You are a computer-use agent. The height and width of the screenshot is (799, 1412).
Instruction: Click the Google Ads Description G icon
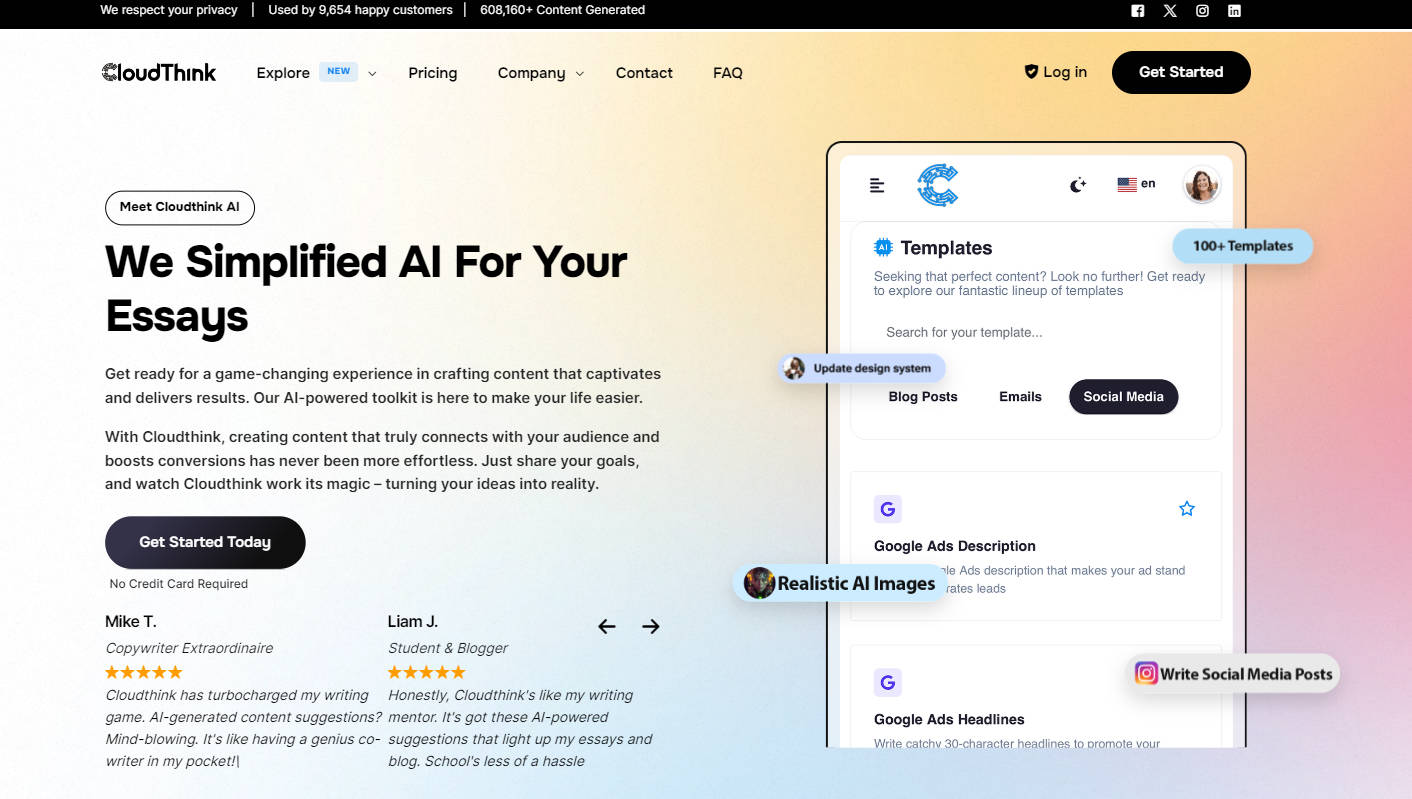coord(887,509)
